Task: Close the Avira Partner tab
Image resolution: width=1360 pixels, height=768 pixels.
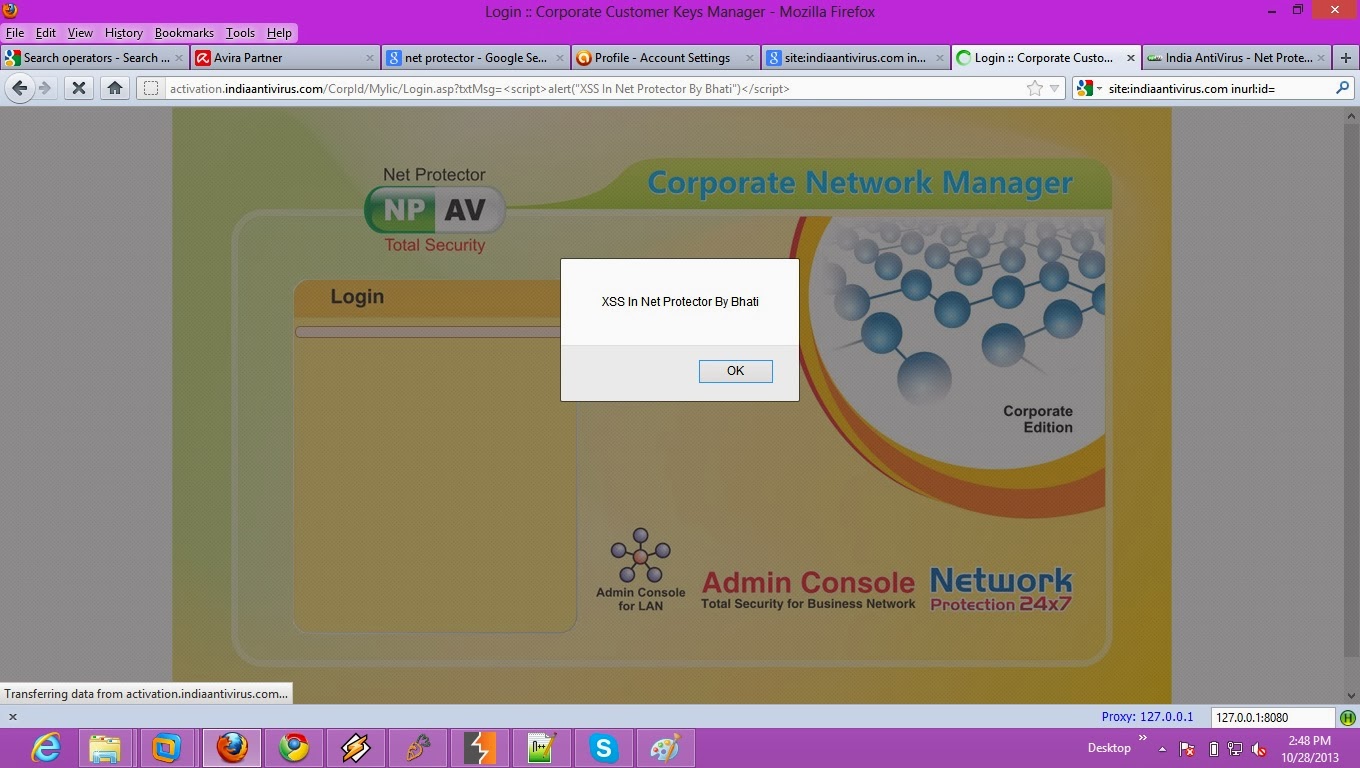Action: 369,58
